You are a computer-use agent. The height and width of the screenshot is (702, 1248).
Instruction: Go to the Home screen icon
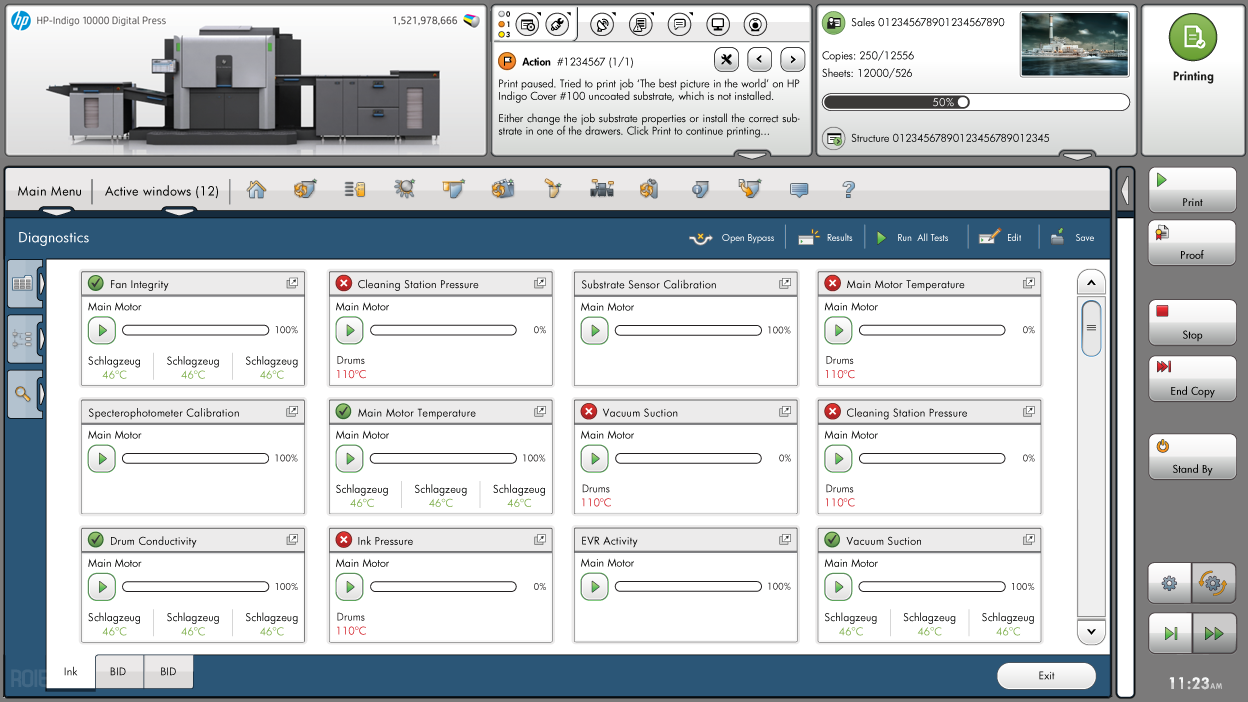257,189
